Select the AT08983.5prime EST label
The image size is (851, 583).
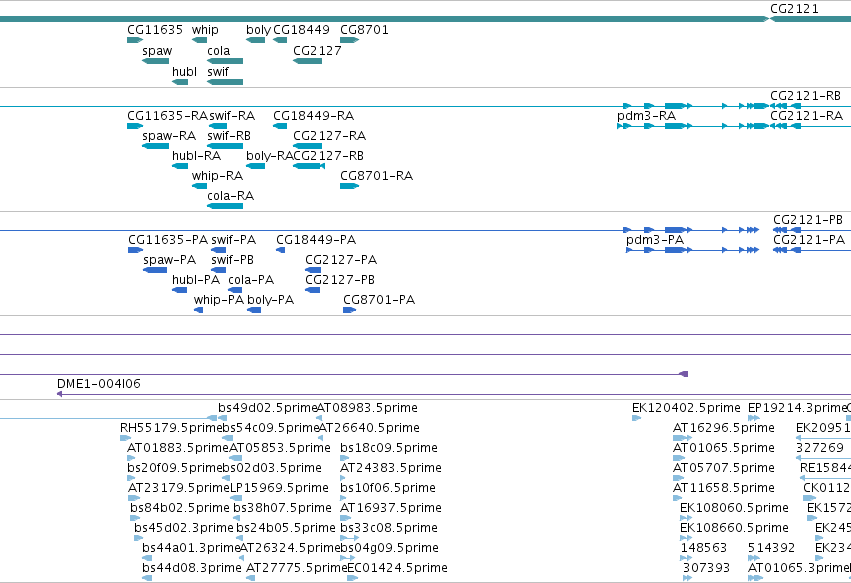367,408
